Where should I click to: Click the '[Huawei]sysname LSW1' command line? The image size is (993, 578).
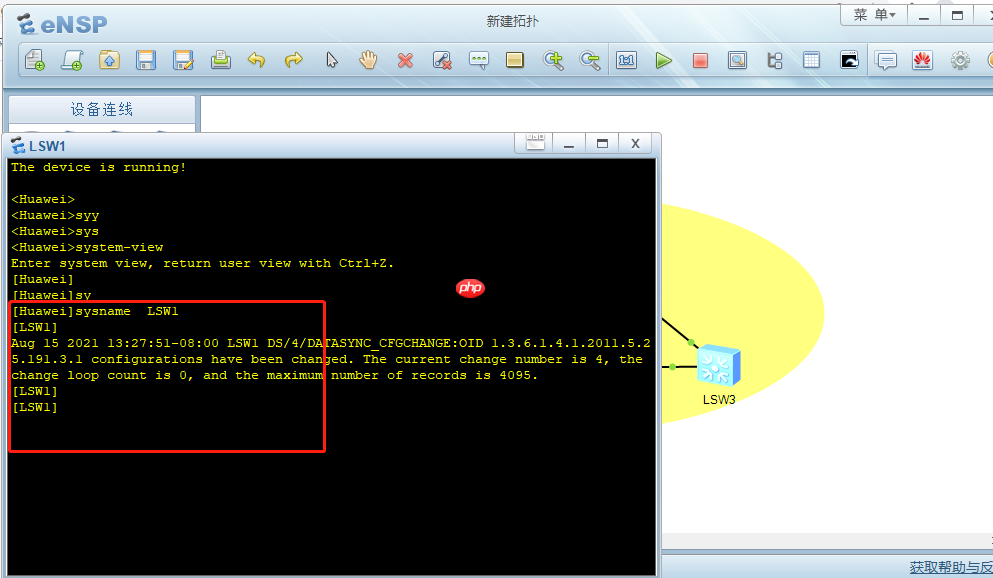click(x=95, y=311)
